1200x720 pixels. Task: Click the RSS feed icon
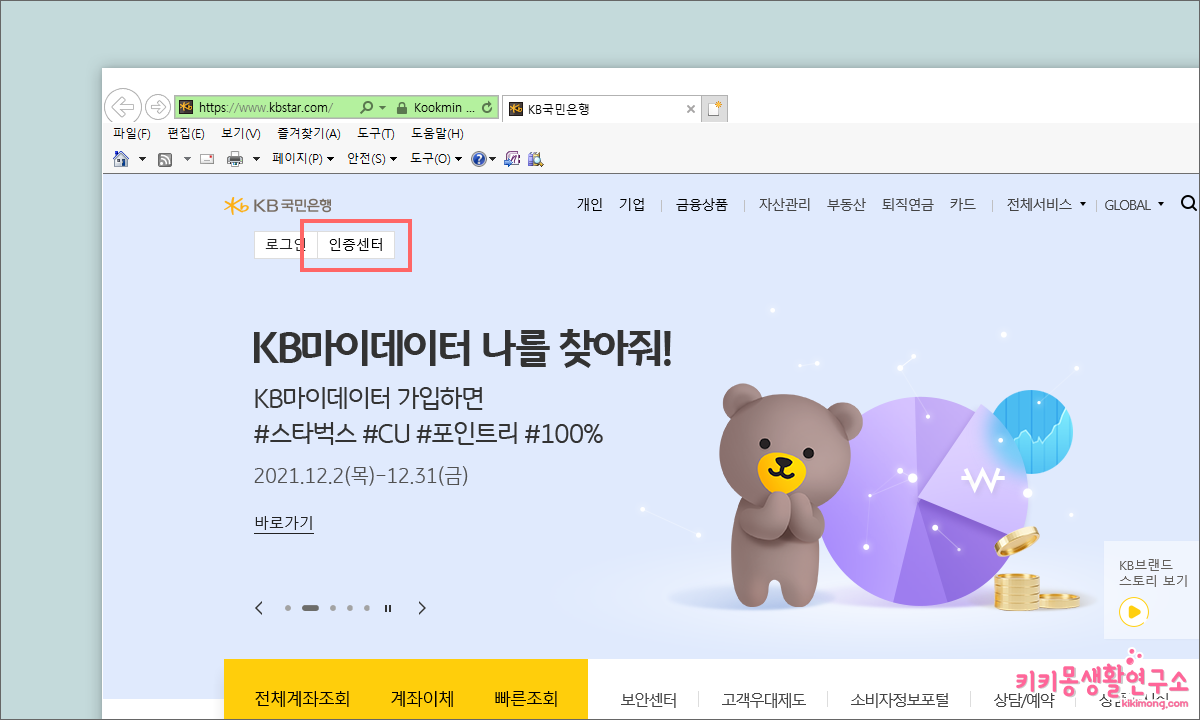[x=164, y=158]
